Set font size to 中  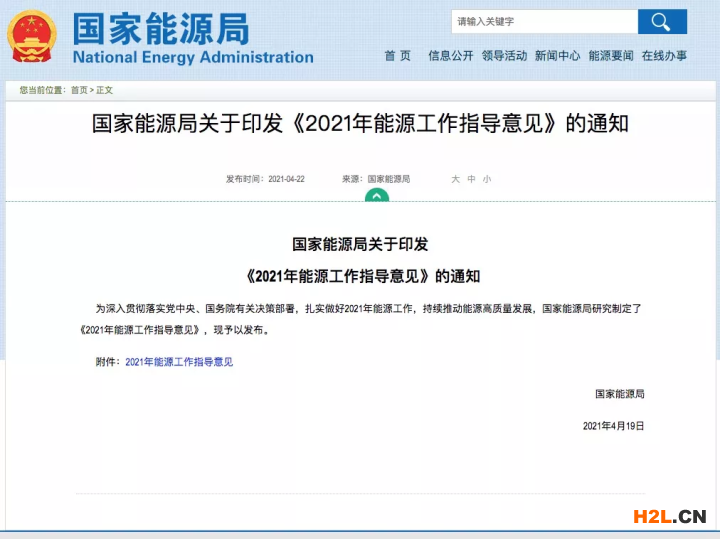[x=471, y=179]
